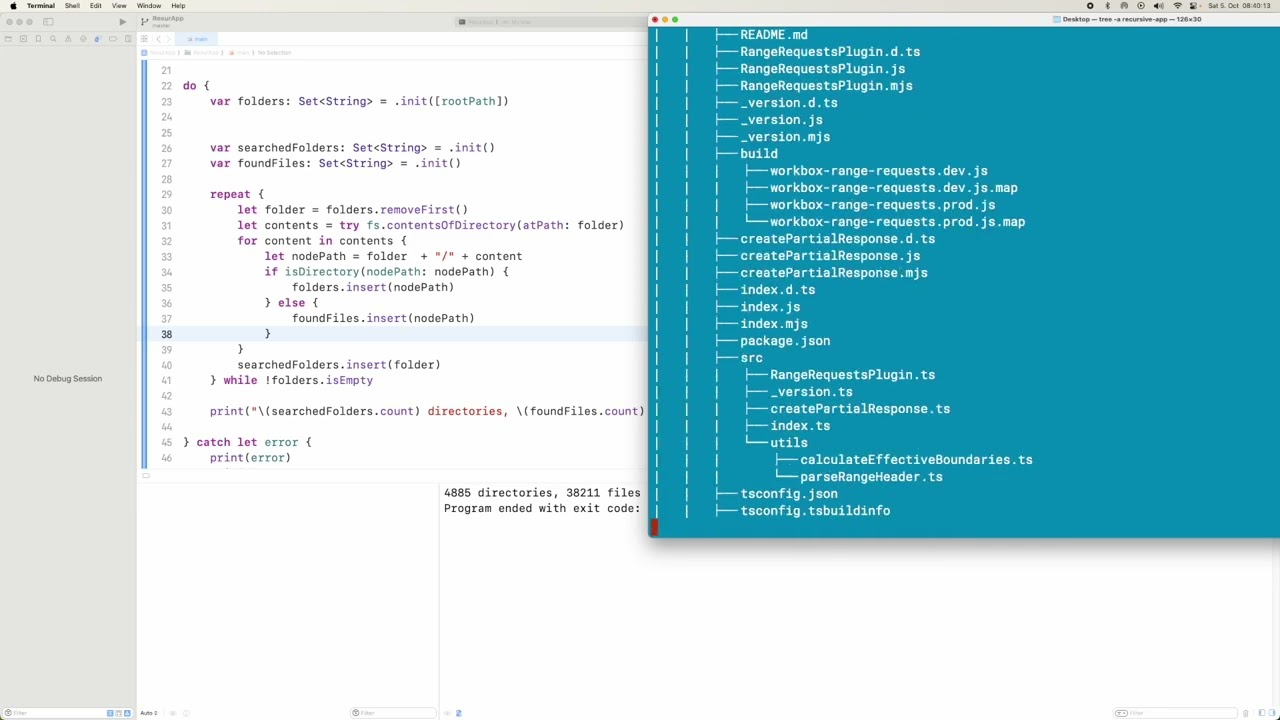This screenshot has width=1280, height=720.
Task: Open the issue navigator warning triangle icon
Action: pyautogui.click(x=68, y=39)
